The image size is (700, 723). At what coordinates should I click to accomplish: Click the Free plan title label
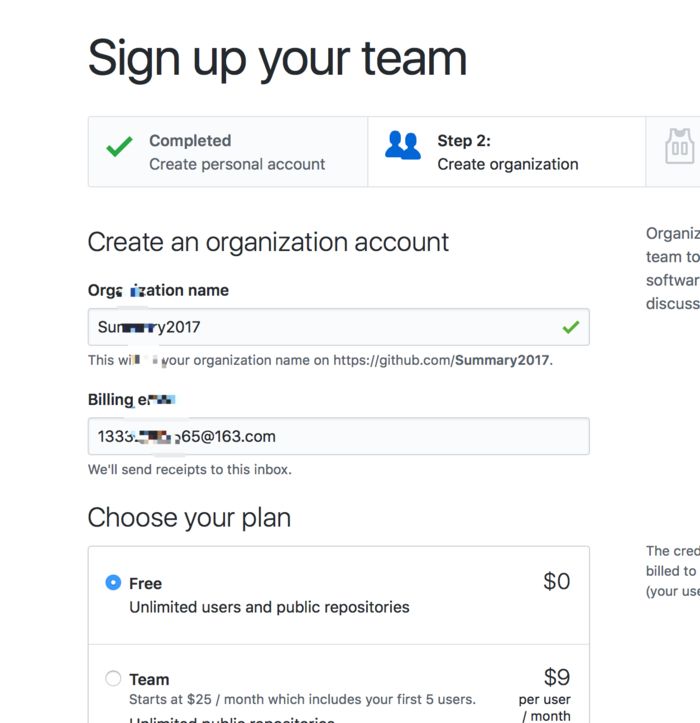[145, 583]
